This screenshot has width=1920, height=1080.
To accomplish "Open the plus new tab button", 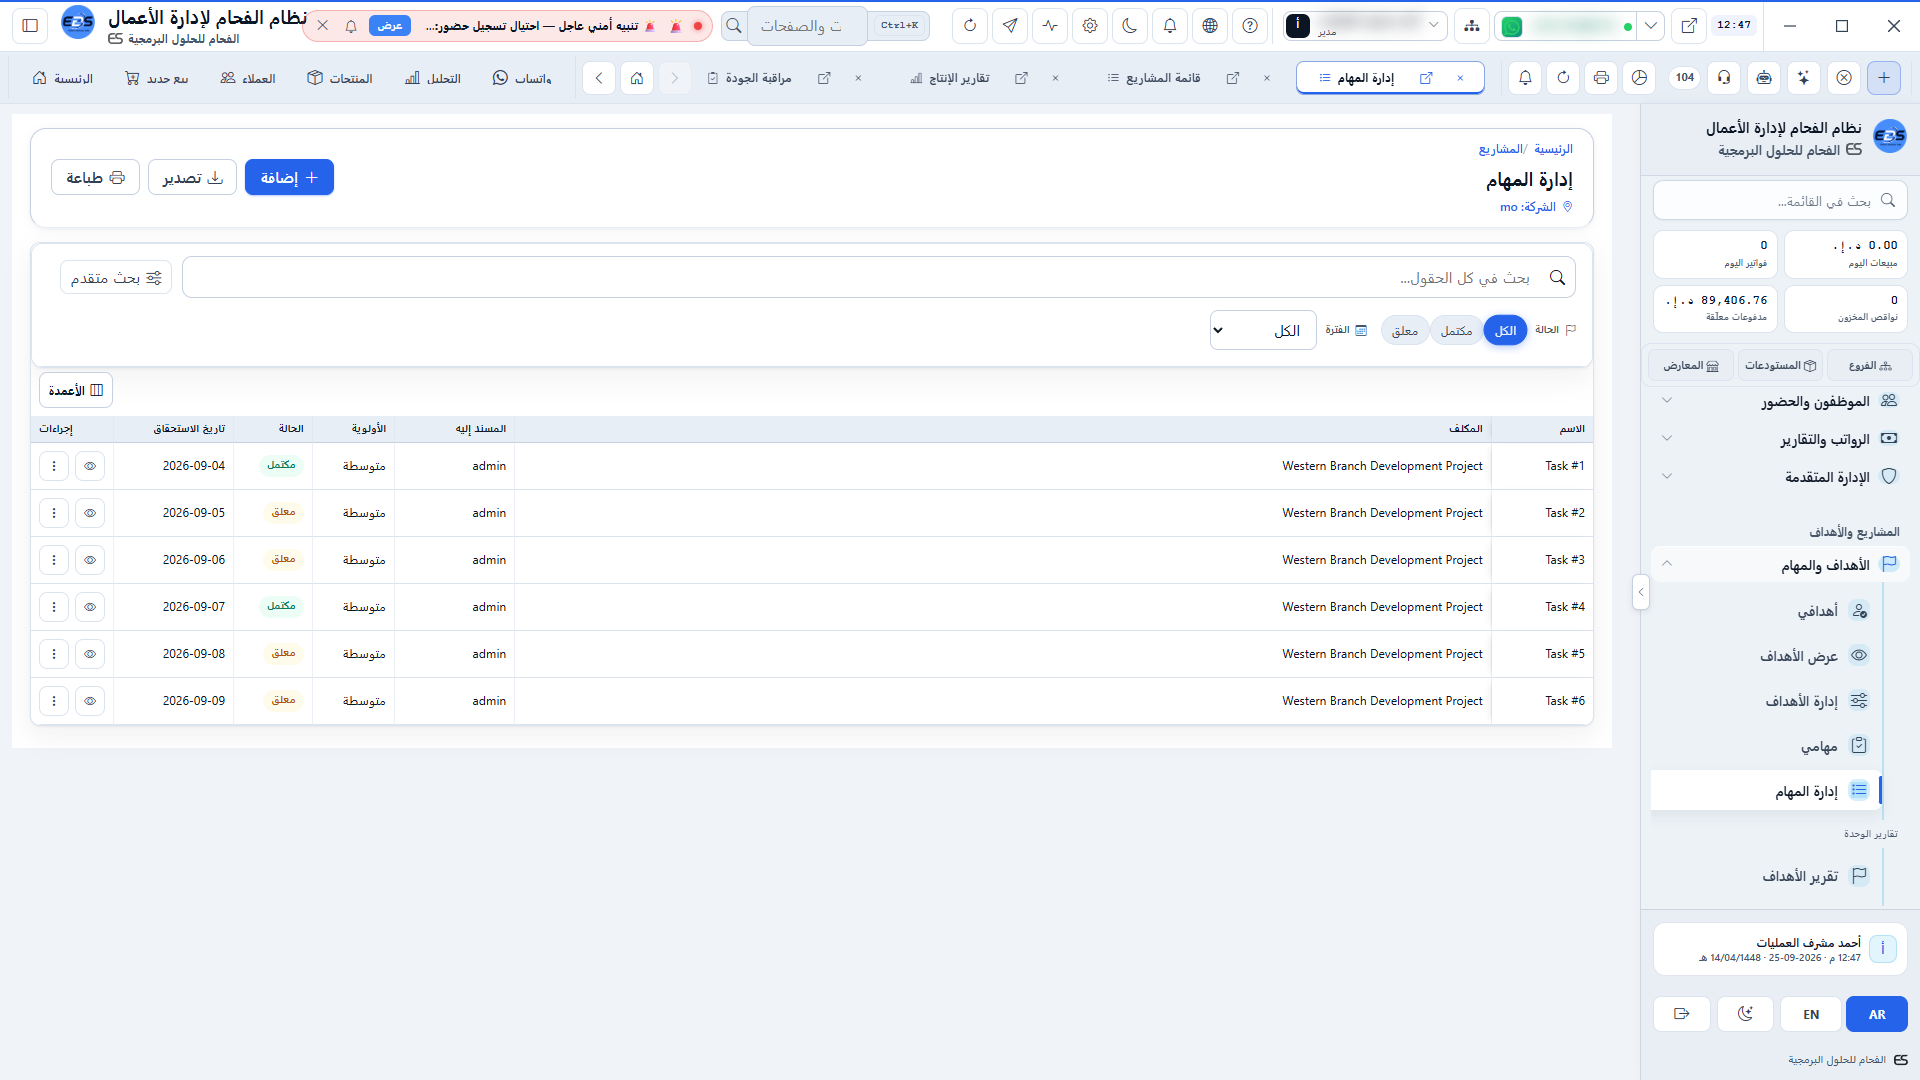I will (x=1884, y=78).
